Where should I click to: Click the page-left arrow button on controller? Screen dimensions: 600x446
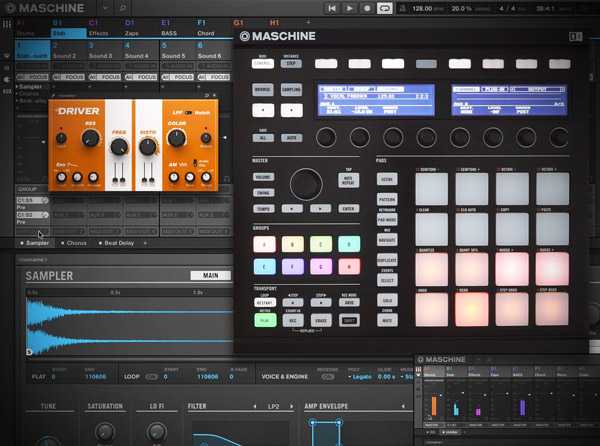pos(263,110)
